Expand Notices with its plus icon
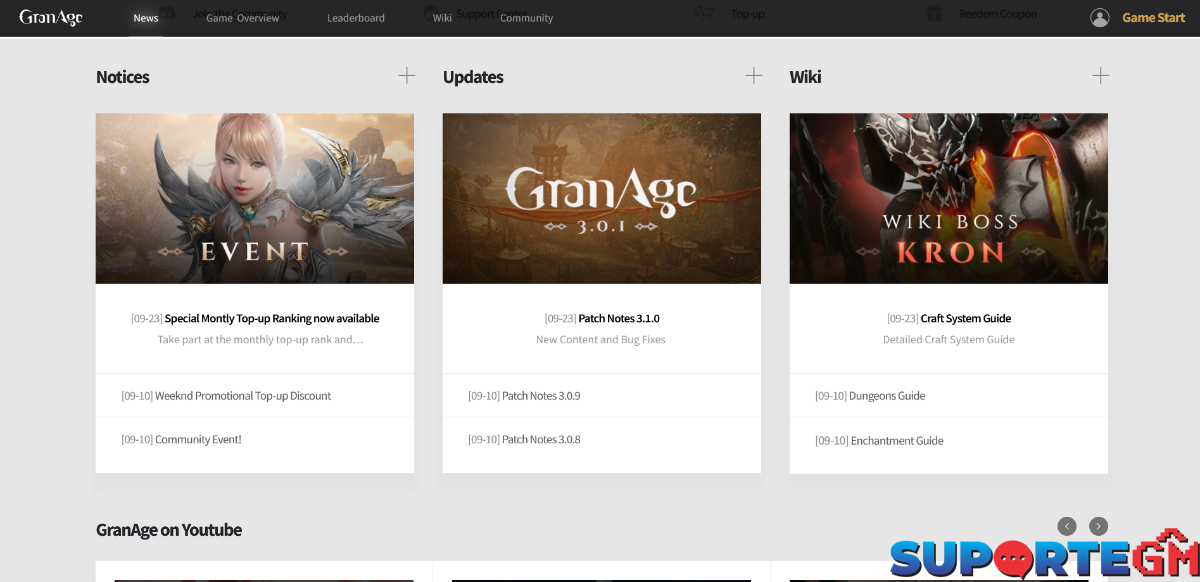Viewport: 1200px width, 582px height. click(x=406, y=76)
